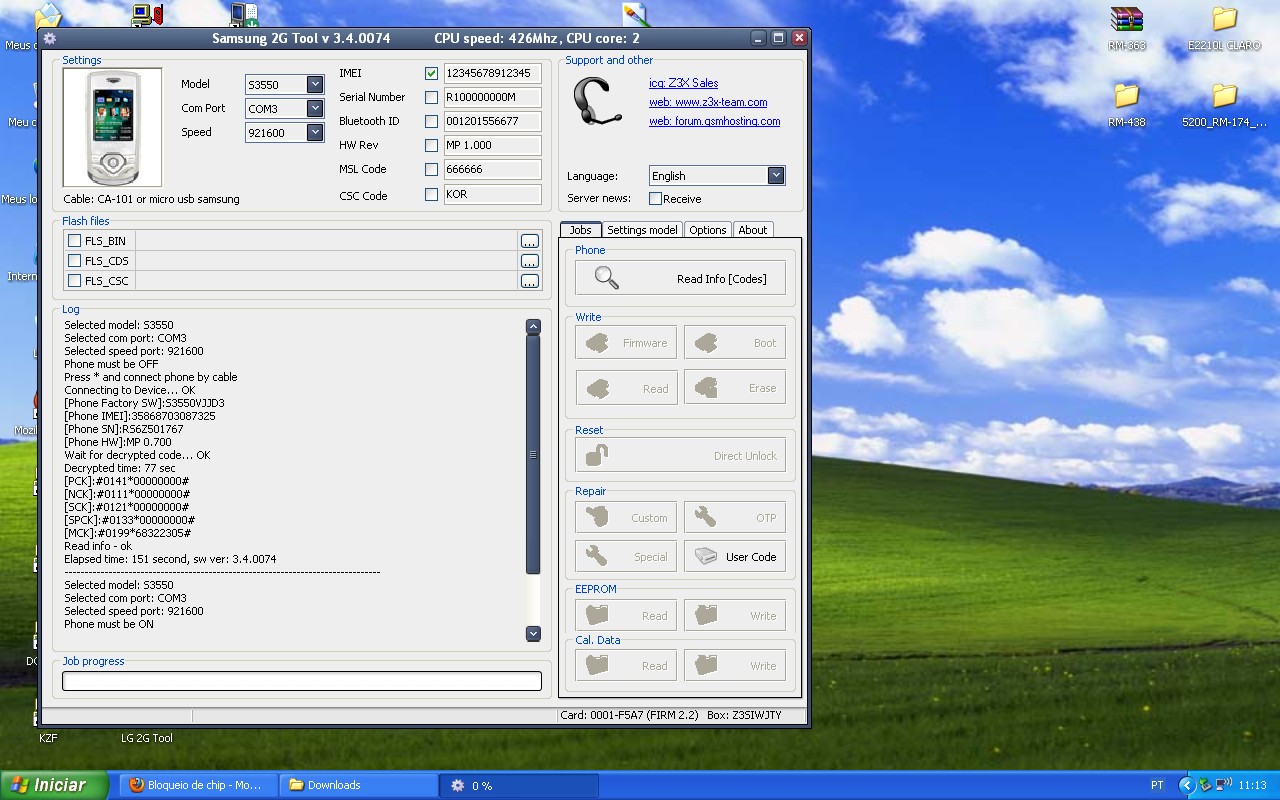Click the Repair OTP button
Screen dimensions: 1280x800
[735, 518]
